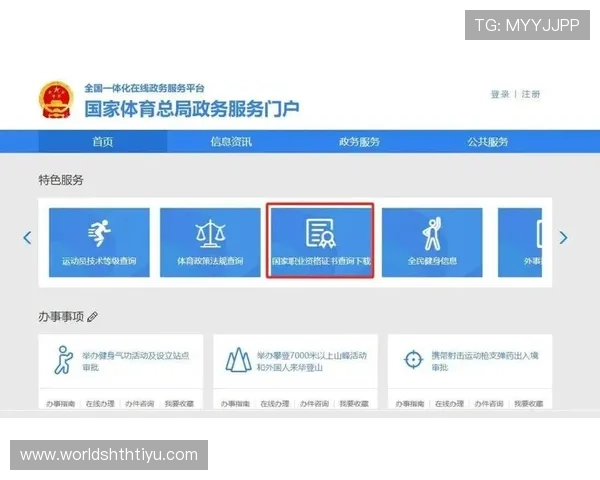This screenshot has height=480, width=600.
Task: Open 政务服务 navigation tab
Action: click(359, 142)
